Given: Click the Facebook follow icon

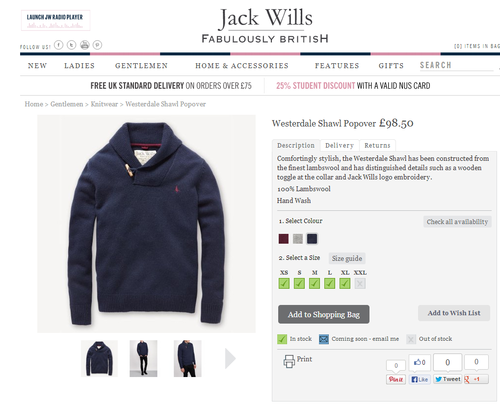Looking at the screenshot, I should [x=59, y=45].
